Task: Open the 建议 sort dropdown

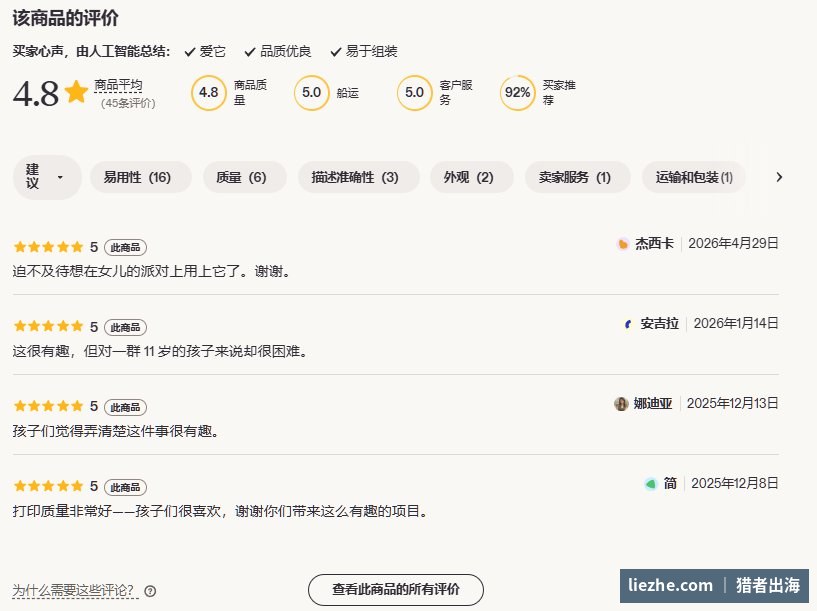Action: pyautogui.click(x=47, y=177)
